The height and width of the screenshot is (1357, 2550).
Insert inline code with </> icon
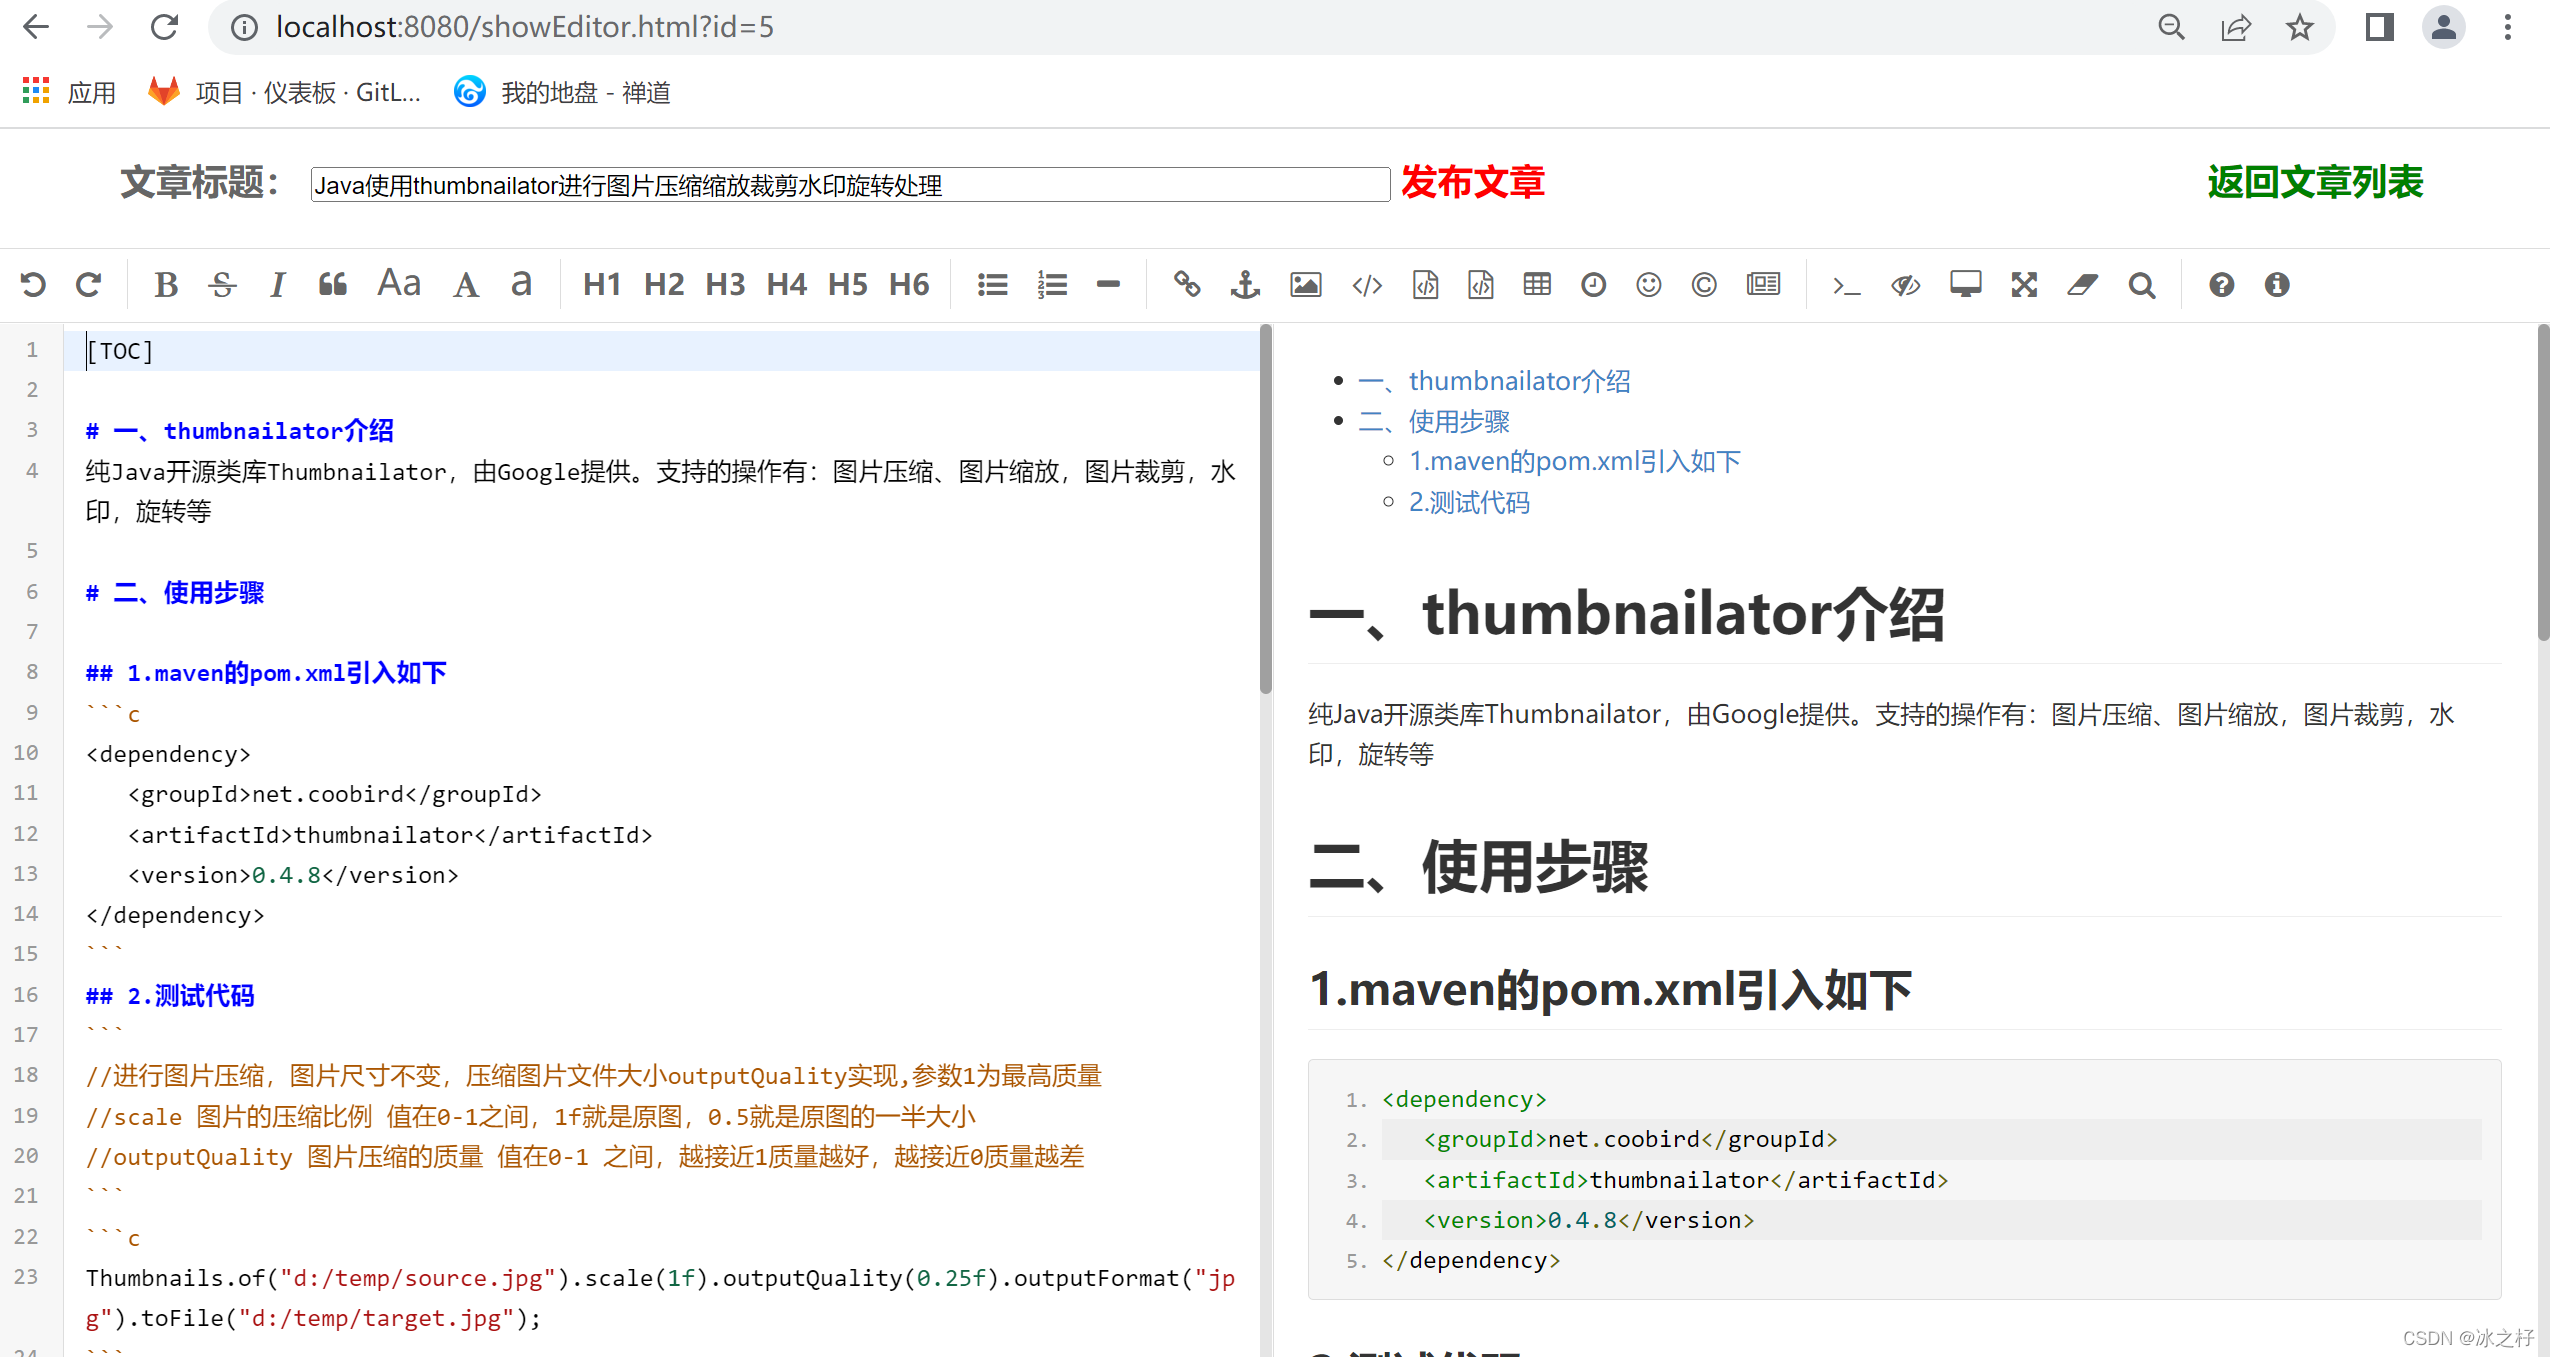[1367, 285]
